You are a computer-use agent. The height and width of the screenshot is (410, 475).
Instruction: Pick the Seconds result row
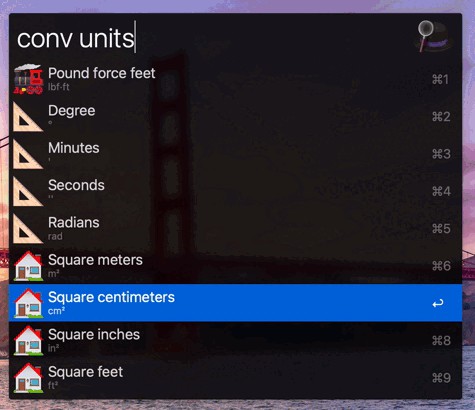235,191
